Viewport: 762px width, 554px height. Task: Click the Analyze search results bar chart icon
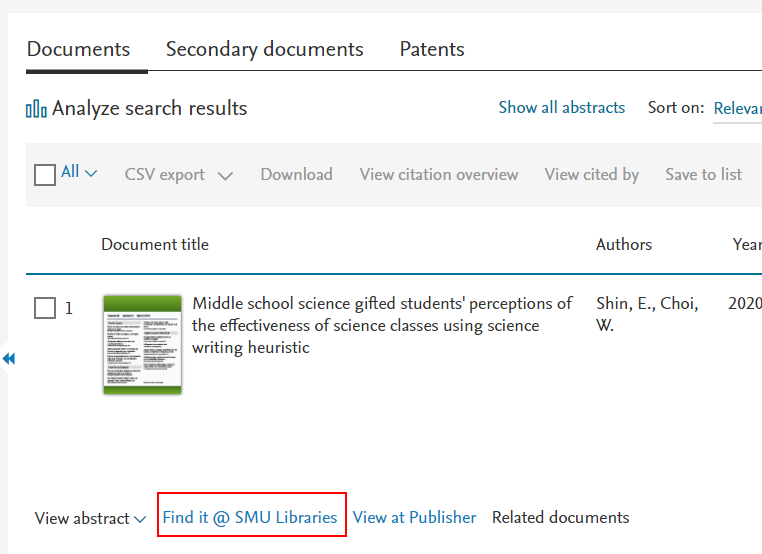point(36,109)
